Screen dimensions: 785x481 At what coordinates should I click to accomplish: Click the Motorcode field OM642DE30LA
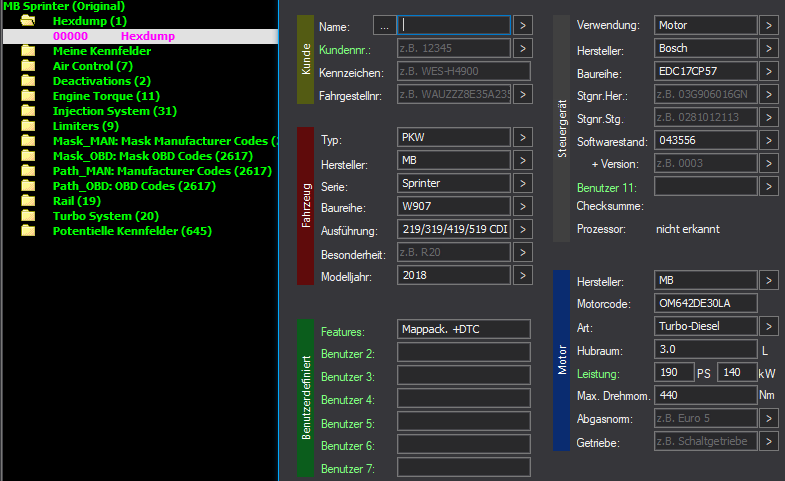(705, 304)
